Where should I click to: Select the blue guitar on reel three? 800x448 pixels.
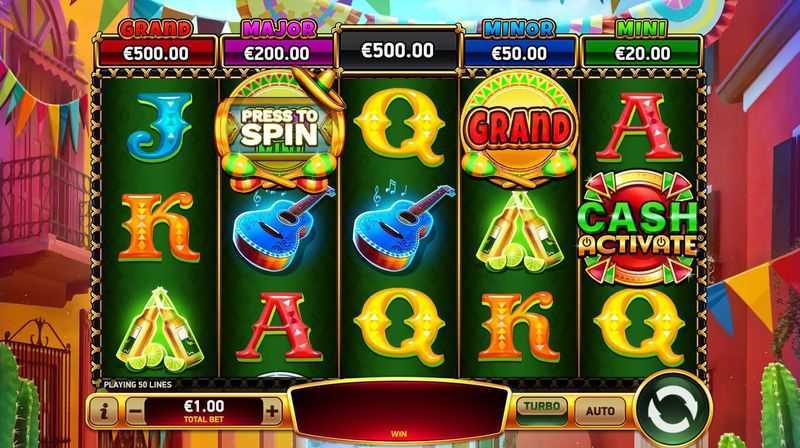[403, 228]
